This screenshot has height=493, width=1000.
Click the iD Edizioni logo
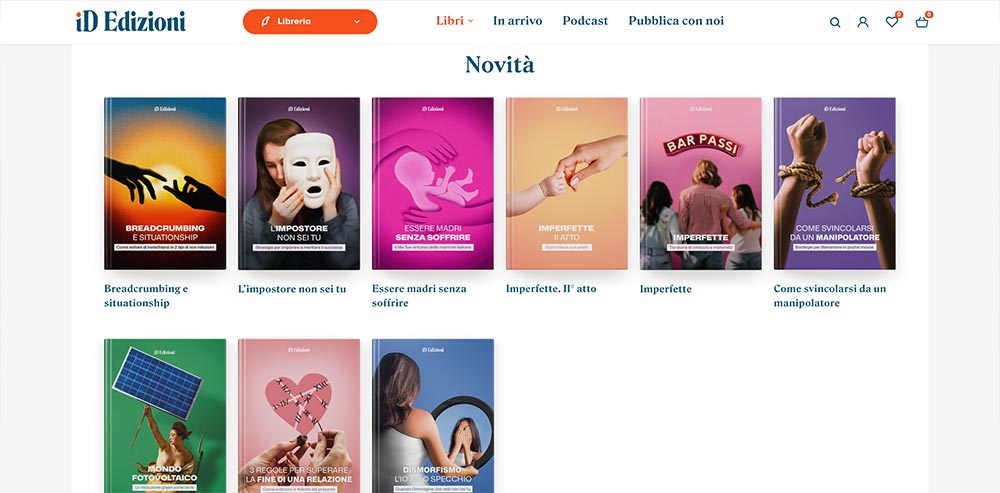pos(131,21)
